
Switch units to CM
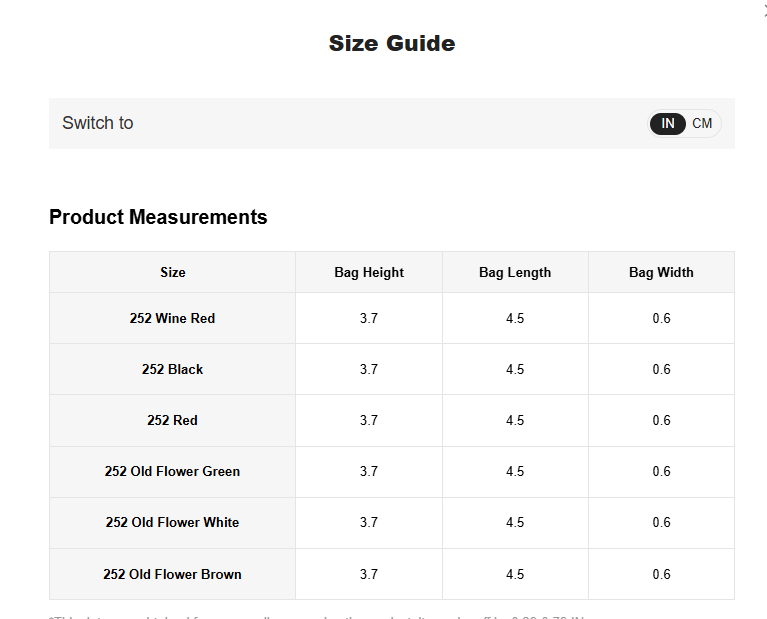(702, 123)
